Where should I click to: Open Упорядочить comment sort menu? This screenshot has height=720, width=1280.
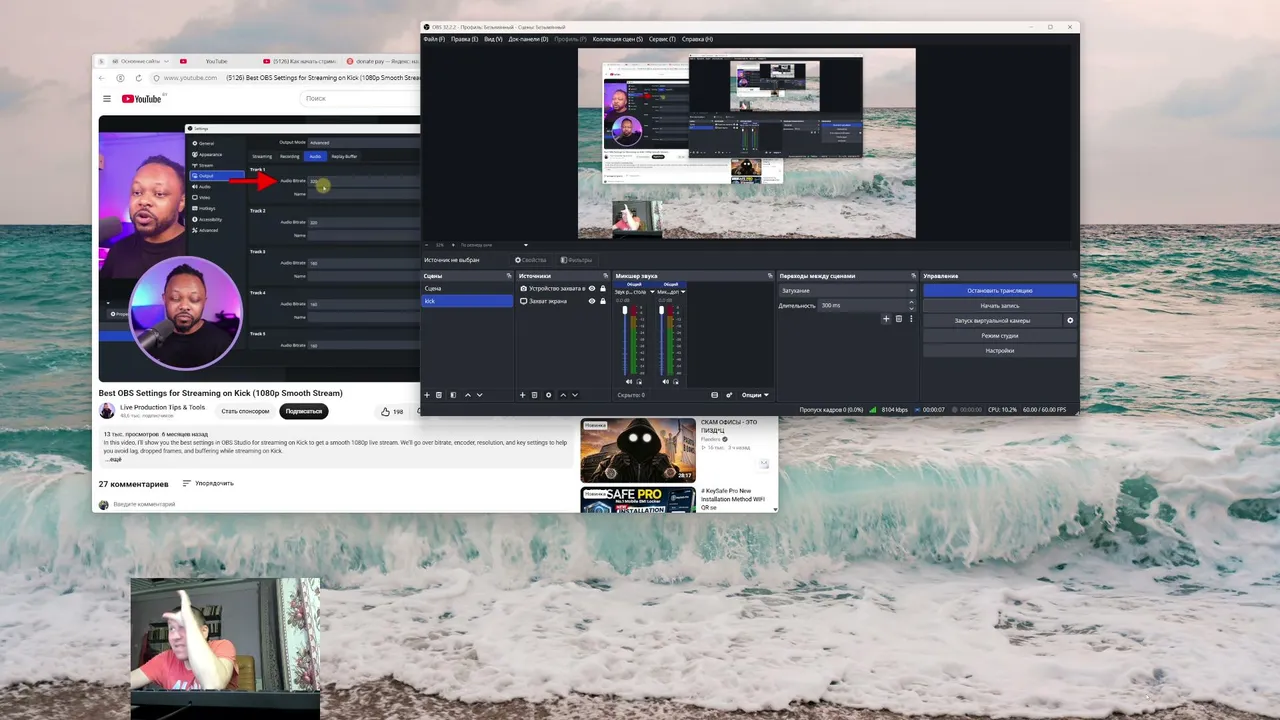pyautogui.click(x=208, y=483)
